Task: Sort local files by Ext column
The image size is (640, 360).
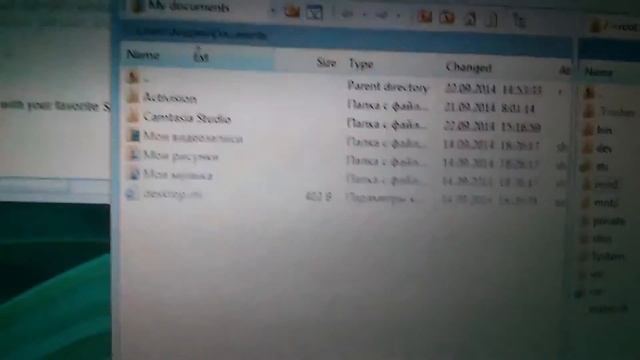Action: tap(201, 57)
